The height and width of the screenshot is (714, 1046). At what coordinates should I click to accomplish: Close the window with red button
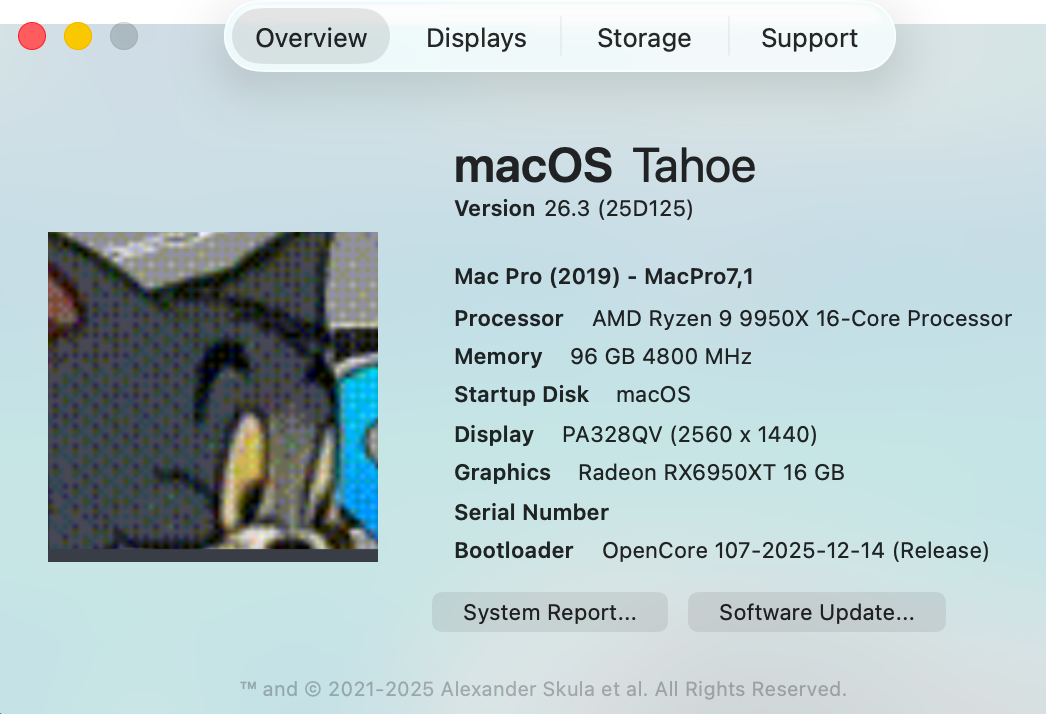click(32, 37)
